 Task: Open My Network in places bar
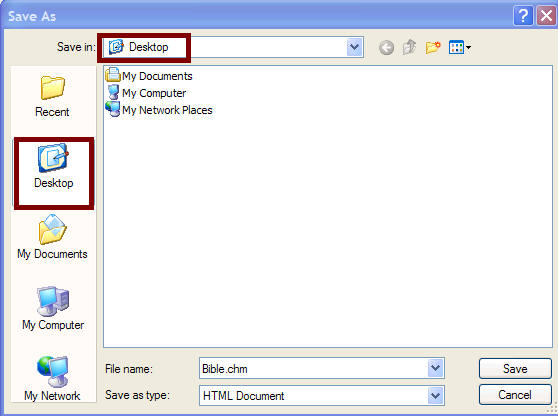(x=52, y=379)
